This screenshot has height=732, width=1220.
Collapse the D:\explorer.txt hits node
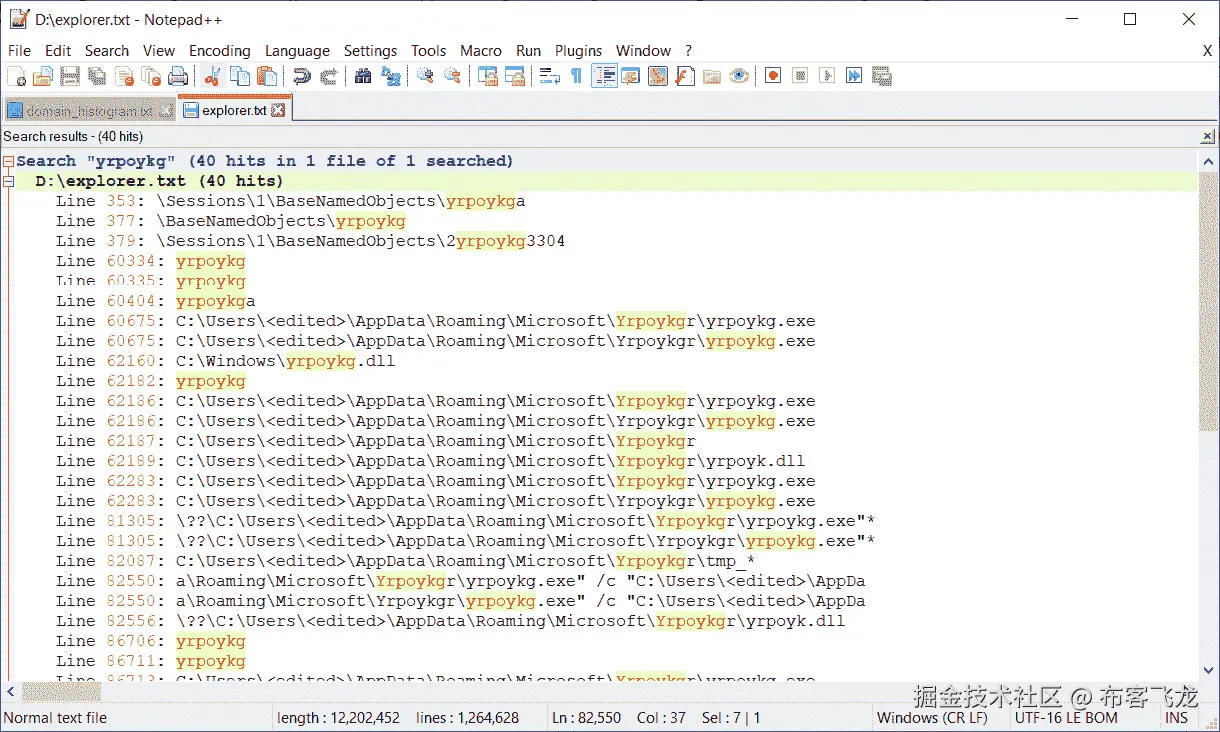tap(8, 182)
